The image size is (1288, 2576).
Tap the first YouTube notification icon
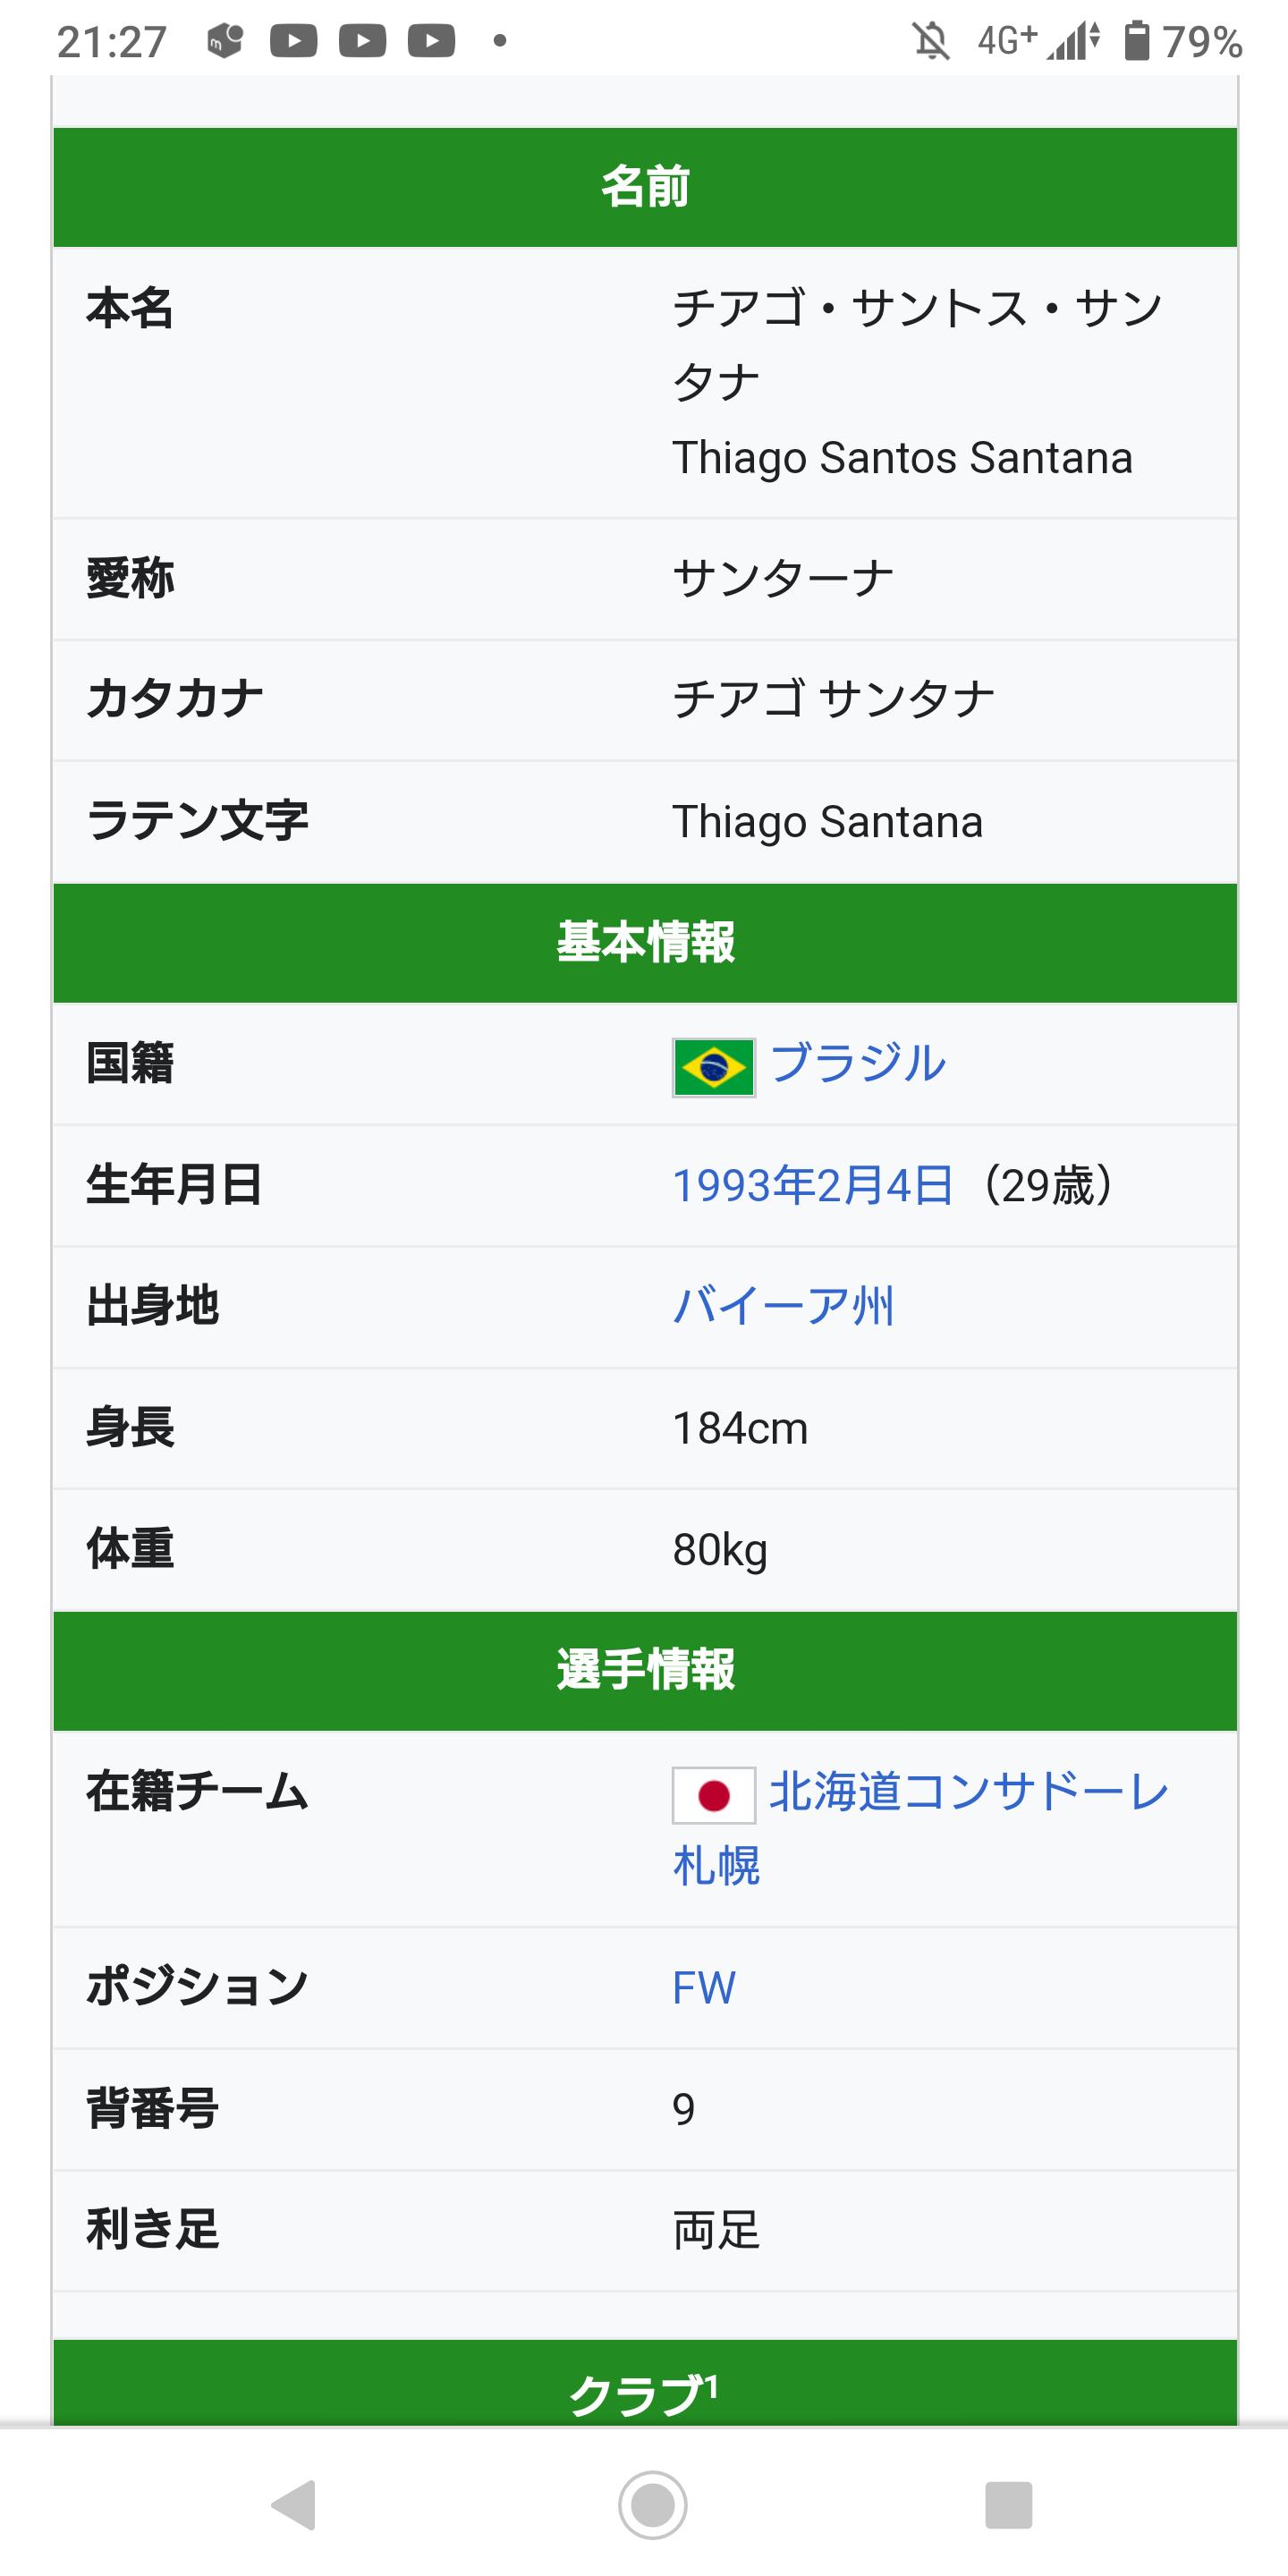point(294,41)
